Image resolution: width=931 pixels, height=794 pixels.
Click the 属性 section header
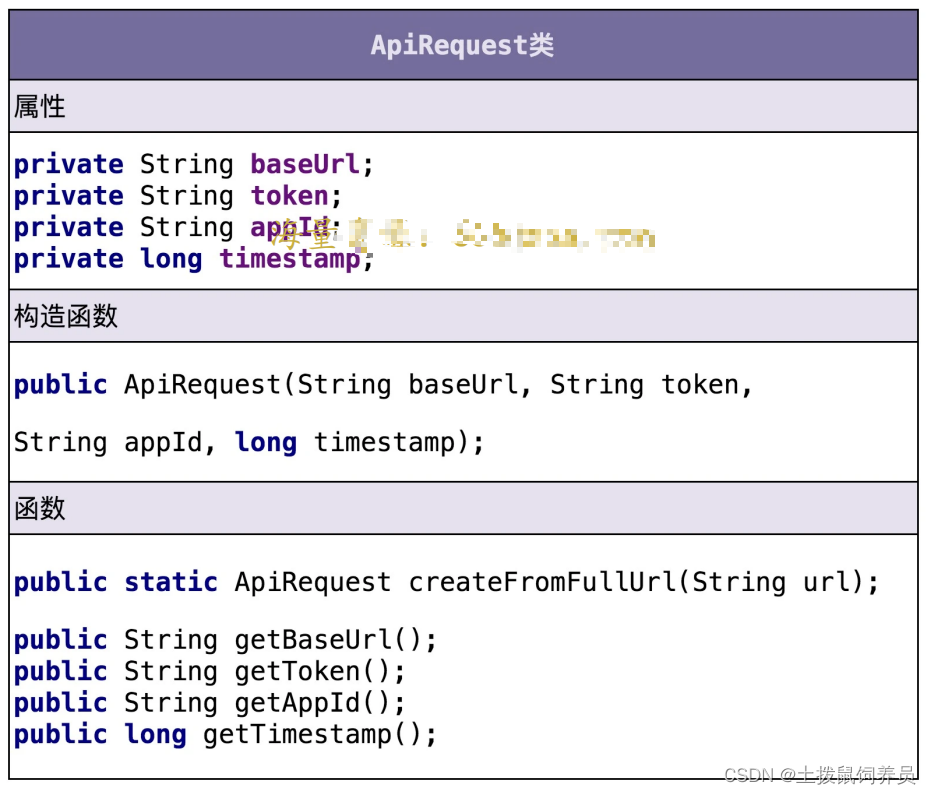pos(40,107)
